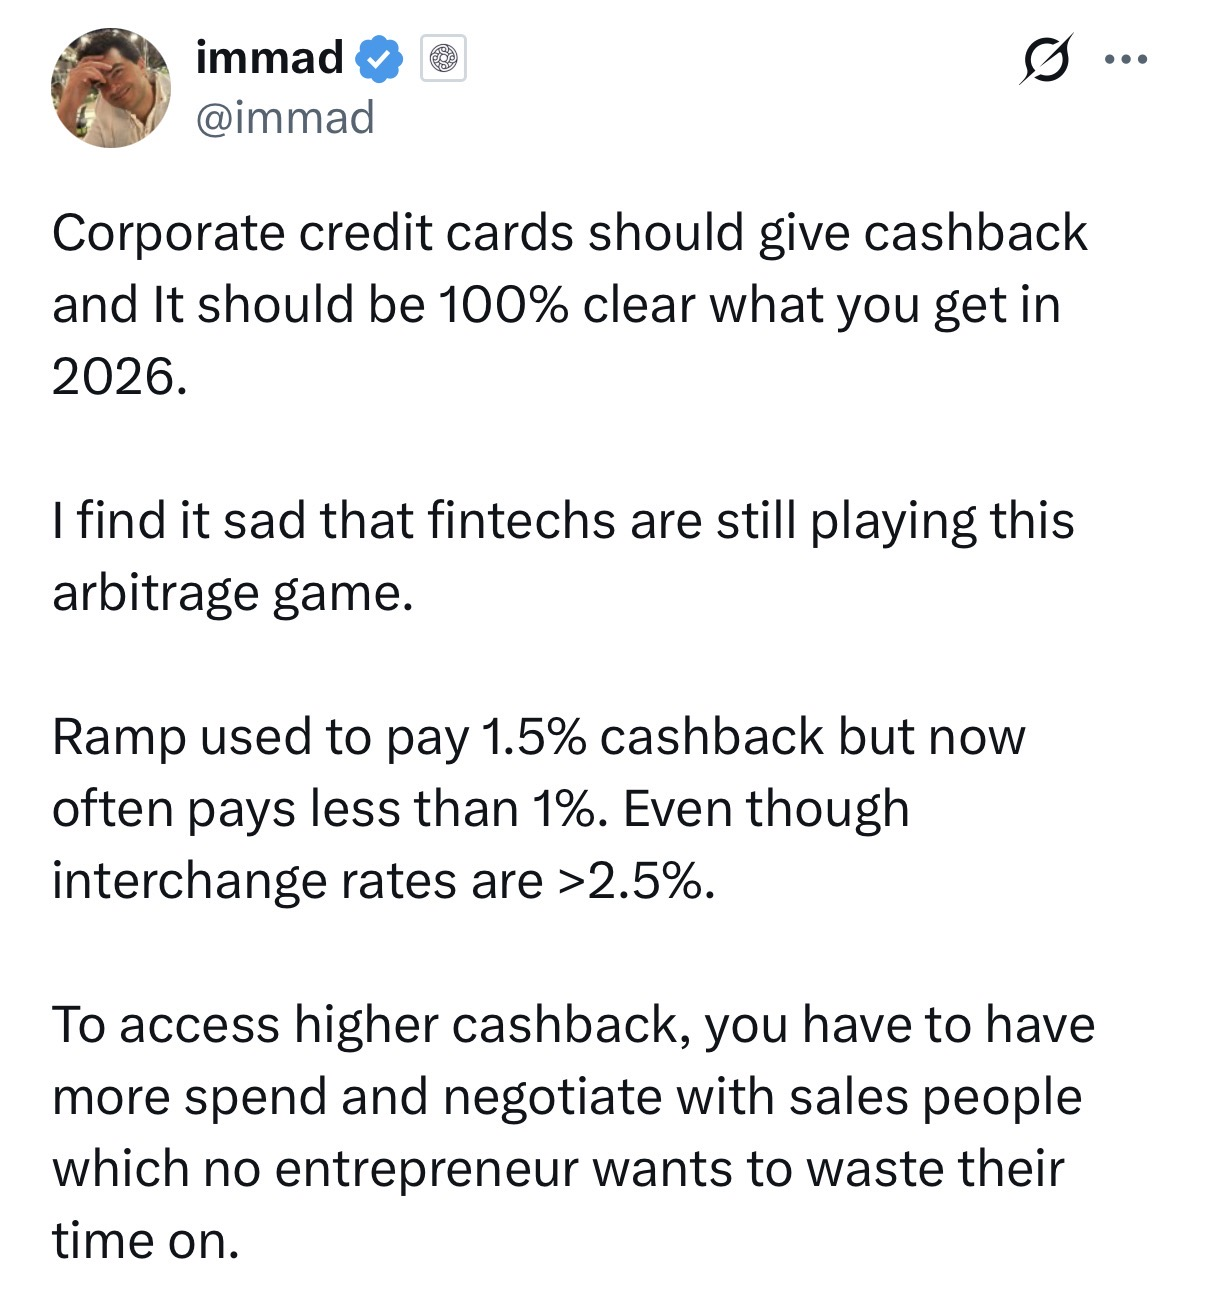Image resolution: width=1206 pixels, height=1306 pixels.
Task: Tap the Grok slashed-circle icon
Action: coord(1046,59)
